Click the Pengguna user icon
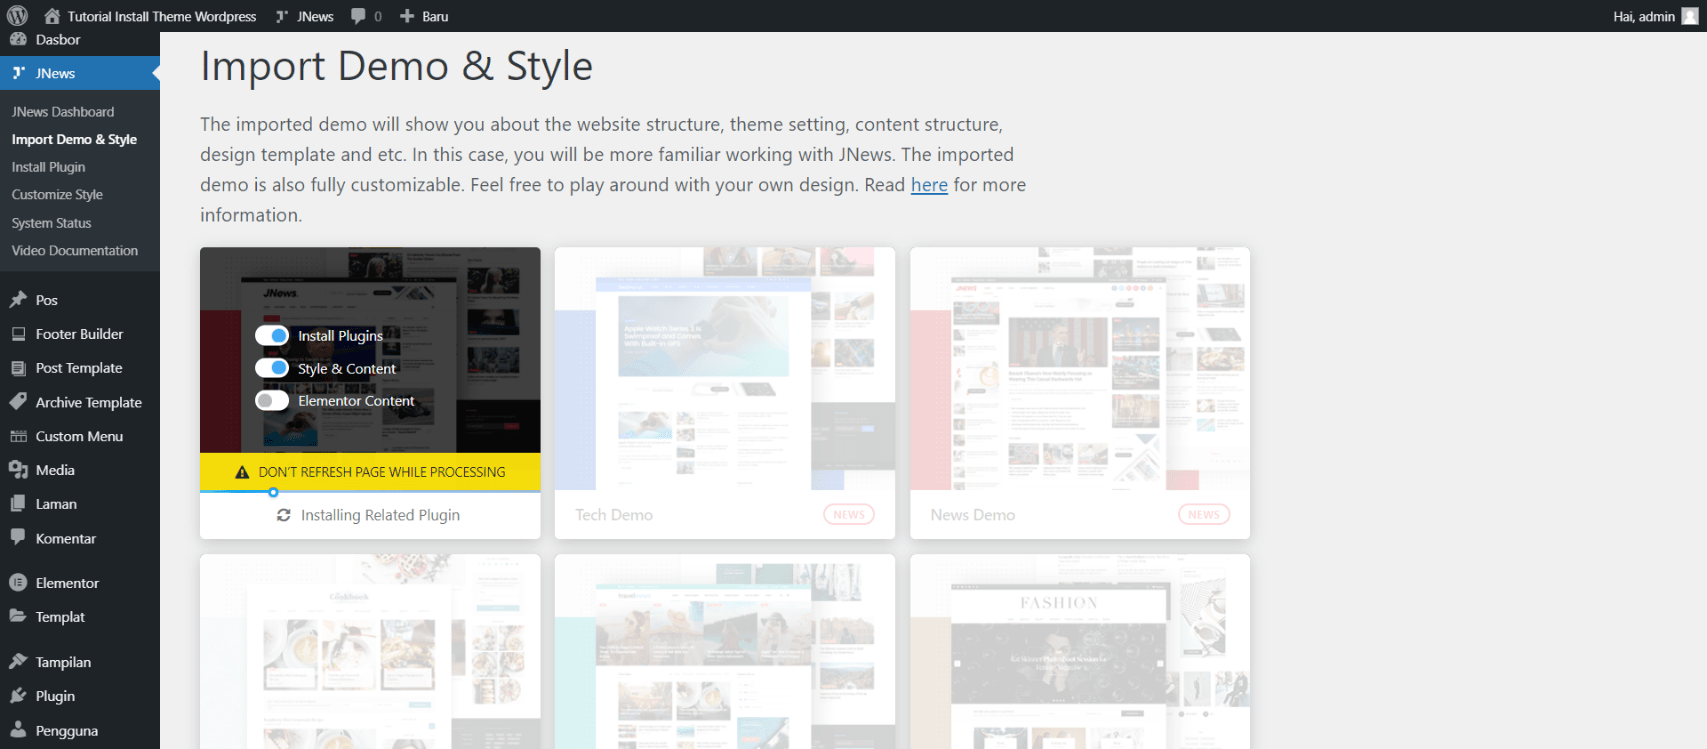The image size is (1707, 749). 18,729
